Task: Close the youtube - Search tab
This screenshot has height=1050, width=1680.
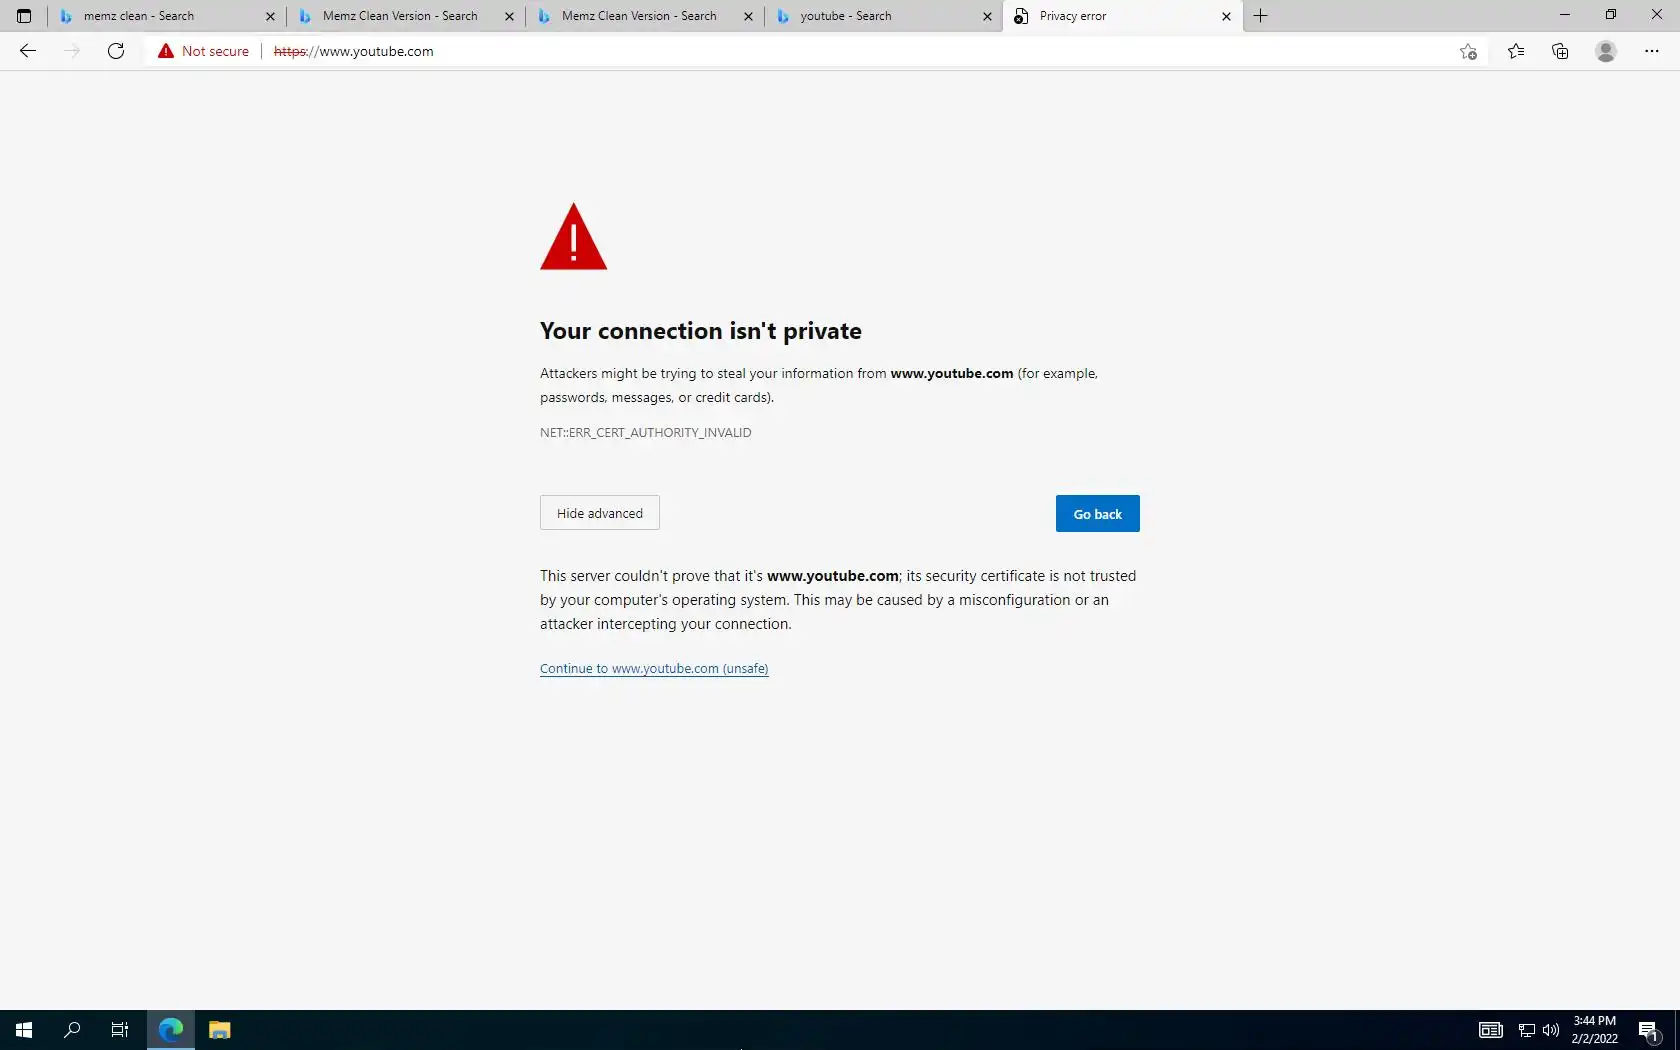Action: pyautogui.click(x=987, y=16)
